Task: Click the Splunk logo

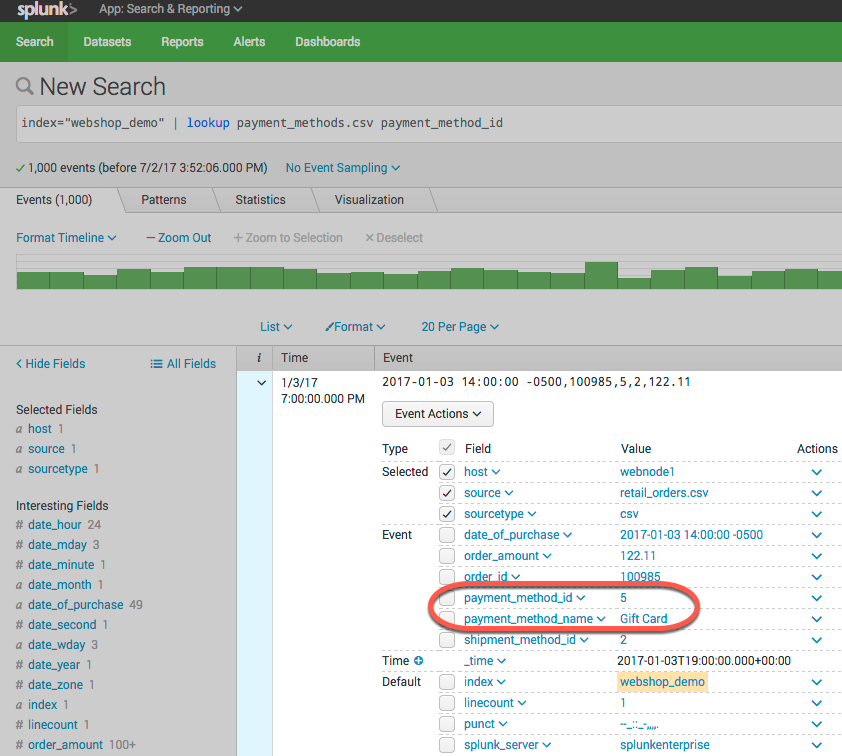Action: pos(47,10)
